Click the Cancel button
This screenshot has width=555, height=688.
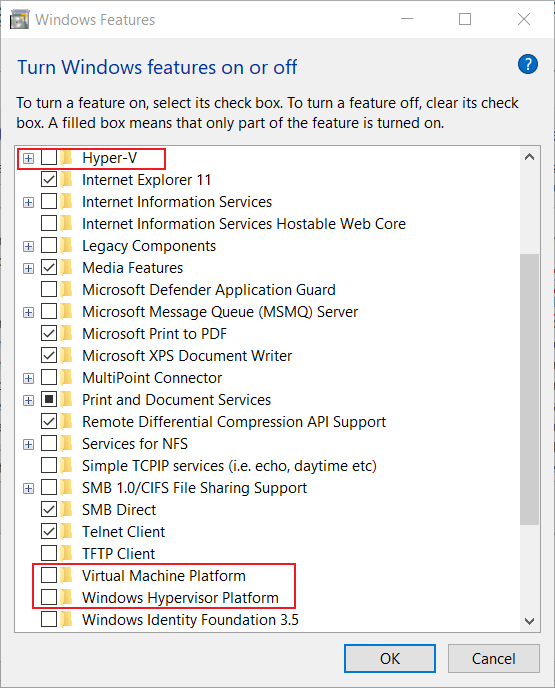pos(494,658)
